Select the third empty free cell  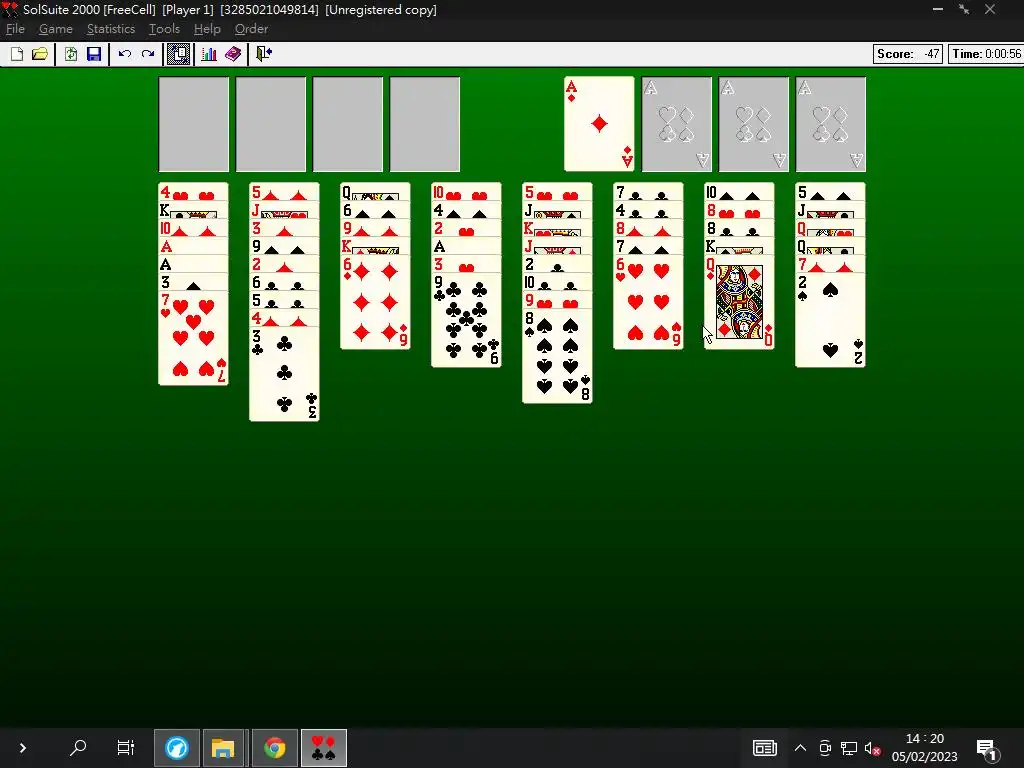pyautogui.click(x=347, y=124)
